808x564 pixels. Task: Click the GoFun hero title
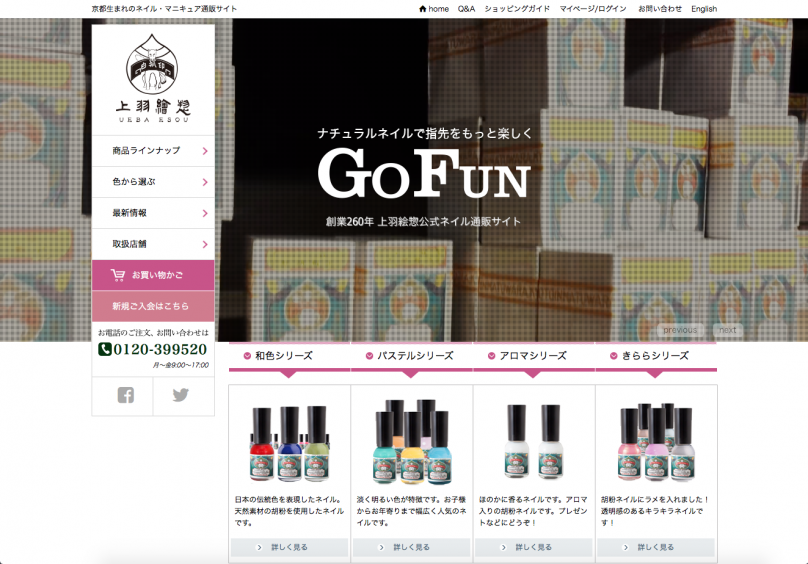[424, 174]
